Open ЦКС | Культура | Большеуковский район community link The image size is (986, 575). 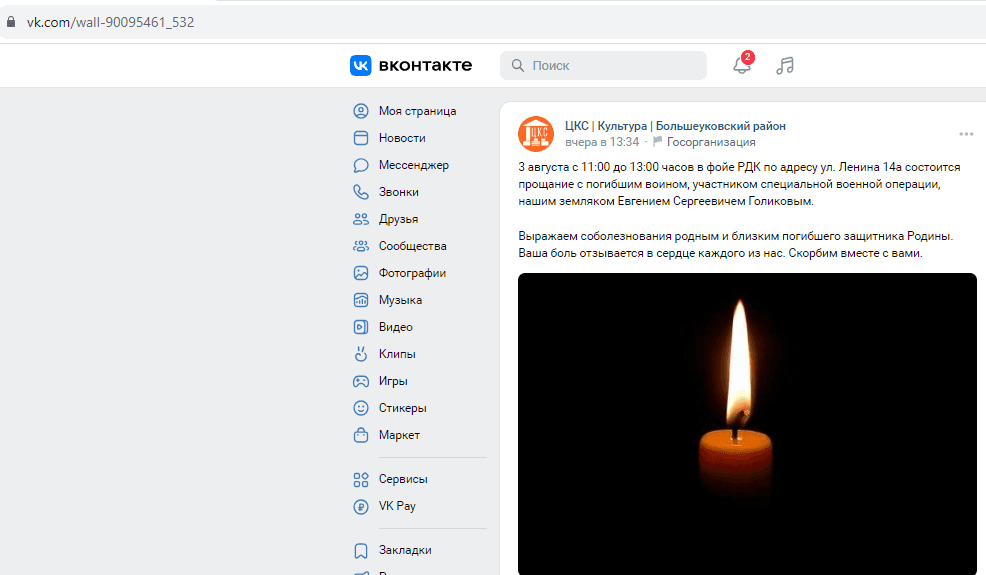[675, 126]
